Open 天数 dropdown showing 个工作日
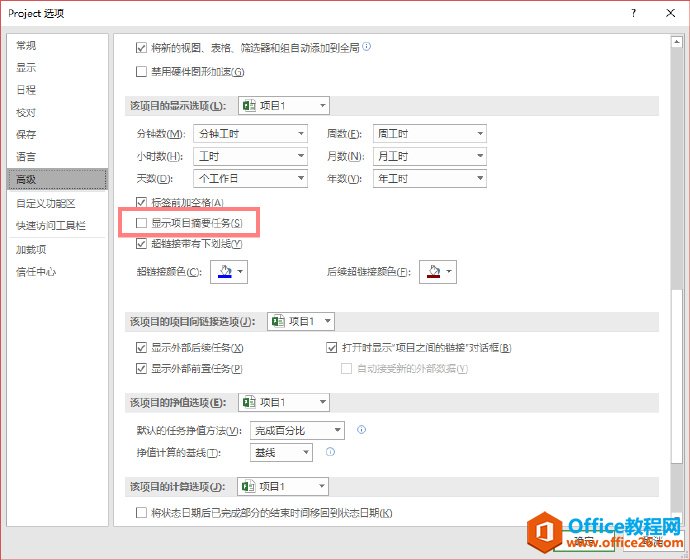The width and height of the screenshot is (690, 560). pyautogui.click(x=250, y=178)
